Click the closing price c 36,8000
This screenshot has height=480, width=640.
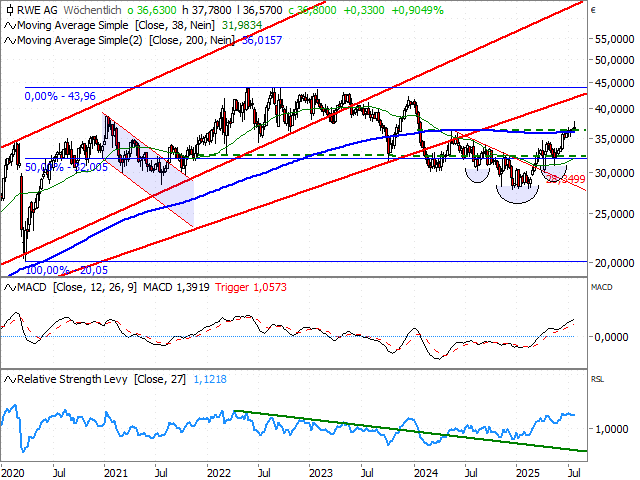coord(312,10)
